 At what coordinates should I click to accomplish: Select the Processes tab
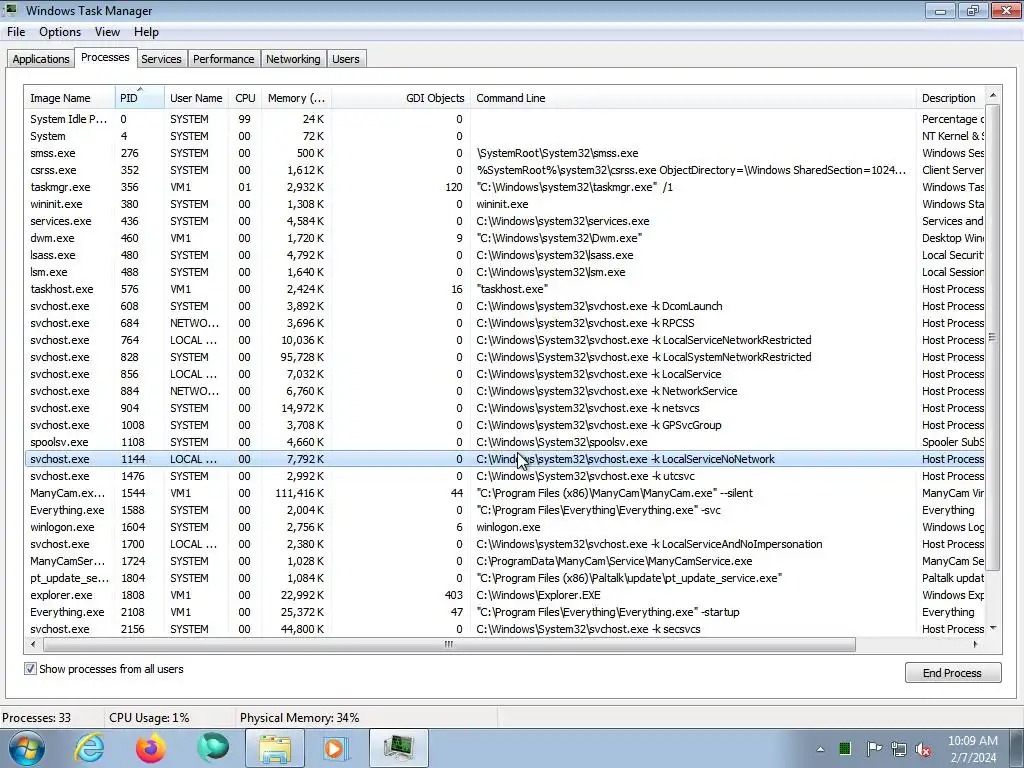(x=105, y=57)
